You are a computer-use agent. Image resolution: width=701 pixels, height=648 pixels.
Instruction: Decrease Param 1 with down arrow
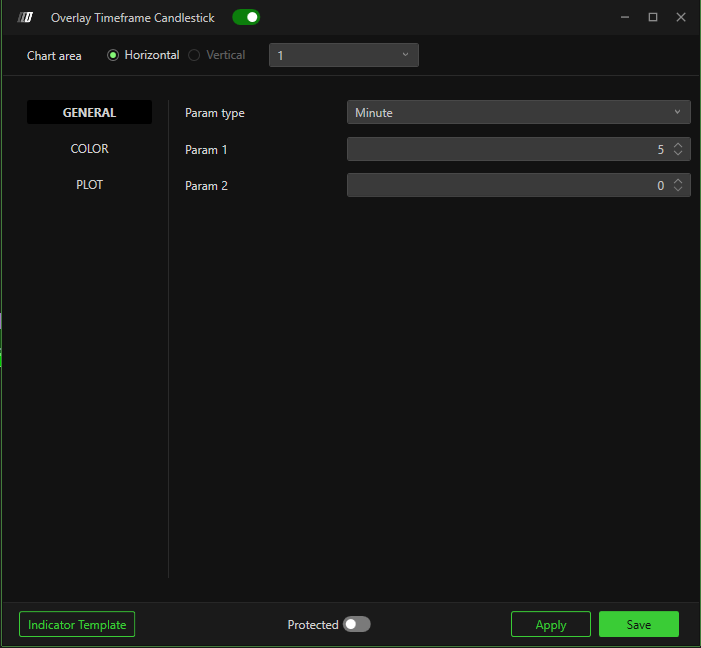[678, 154]
